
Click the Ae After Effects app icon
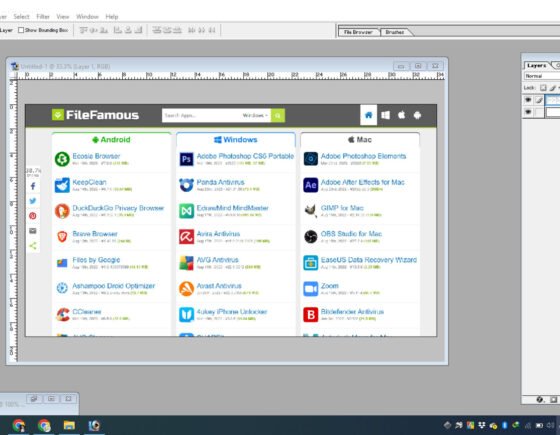310,185
